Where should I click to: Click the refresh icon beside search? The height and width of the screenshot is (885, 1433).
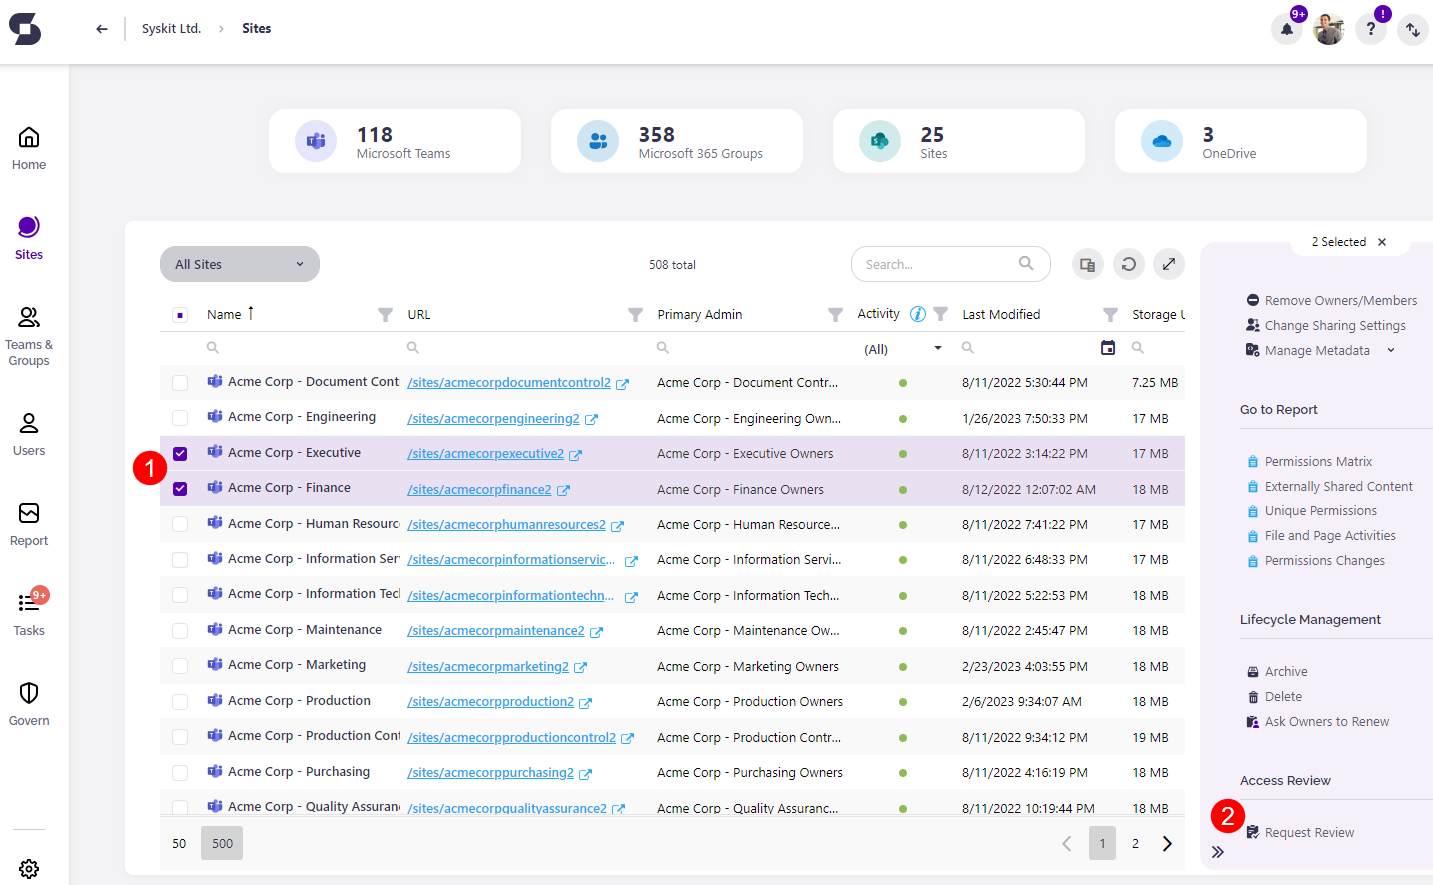(1128, 264)
